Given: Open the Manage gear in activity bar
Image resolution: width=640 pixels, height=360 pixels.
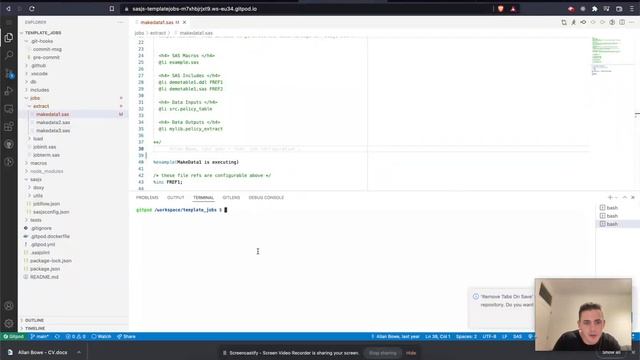Looking at the screenshot, I should tap(9, 323).
